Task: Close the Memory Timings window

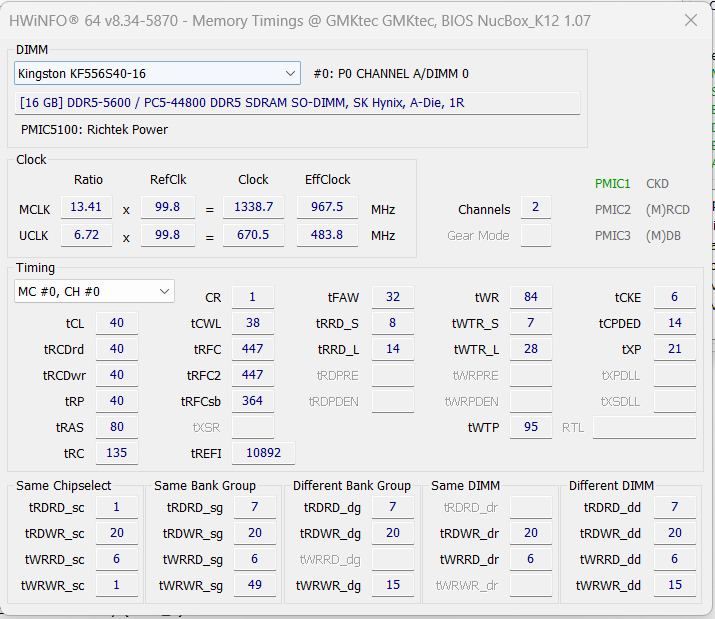Action: click(691, 20)
